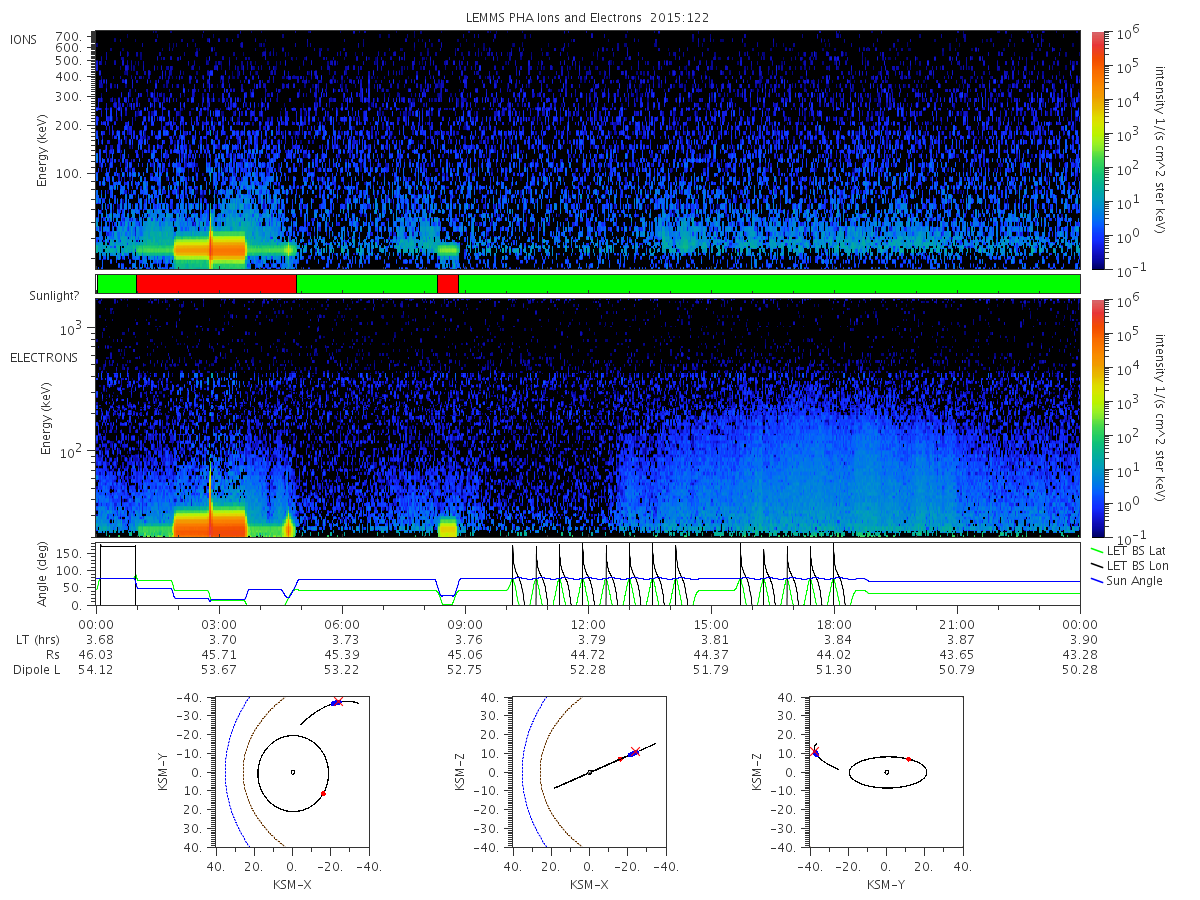
Task: Click the IONS panel label
Action: click(25, 39)
